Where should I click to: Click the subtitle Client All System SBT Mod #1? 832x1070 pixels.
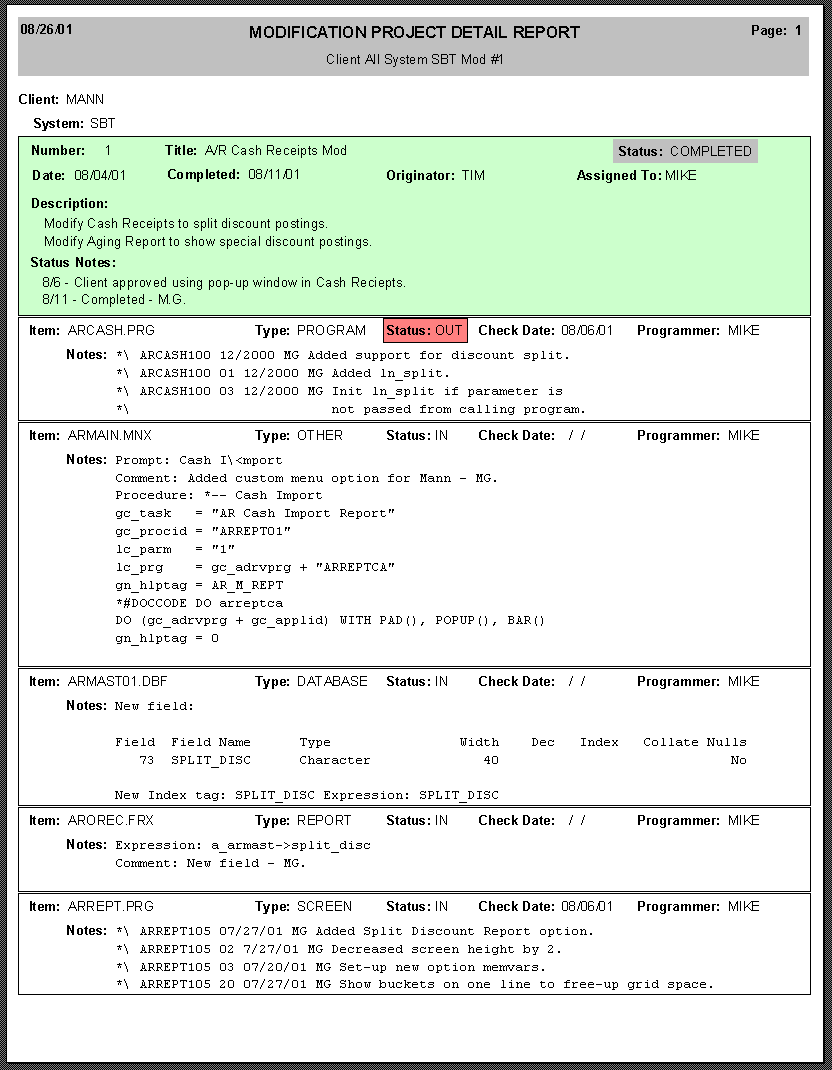[x=414, y=59]
